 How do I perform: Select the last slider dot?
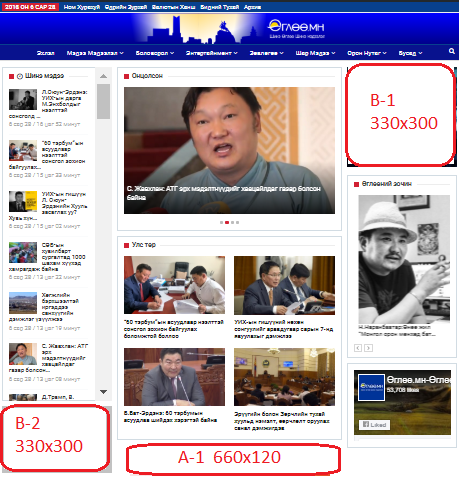click(237, 222)
